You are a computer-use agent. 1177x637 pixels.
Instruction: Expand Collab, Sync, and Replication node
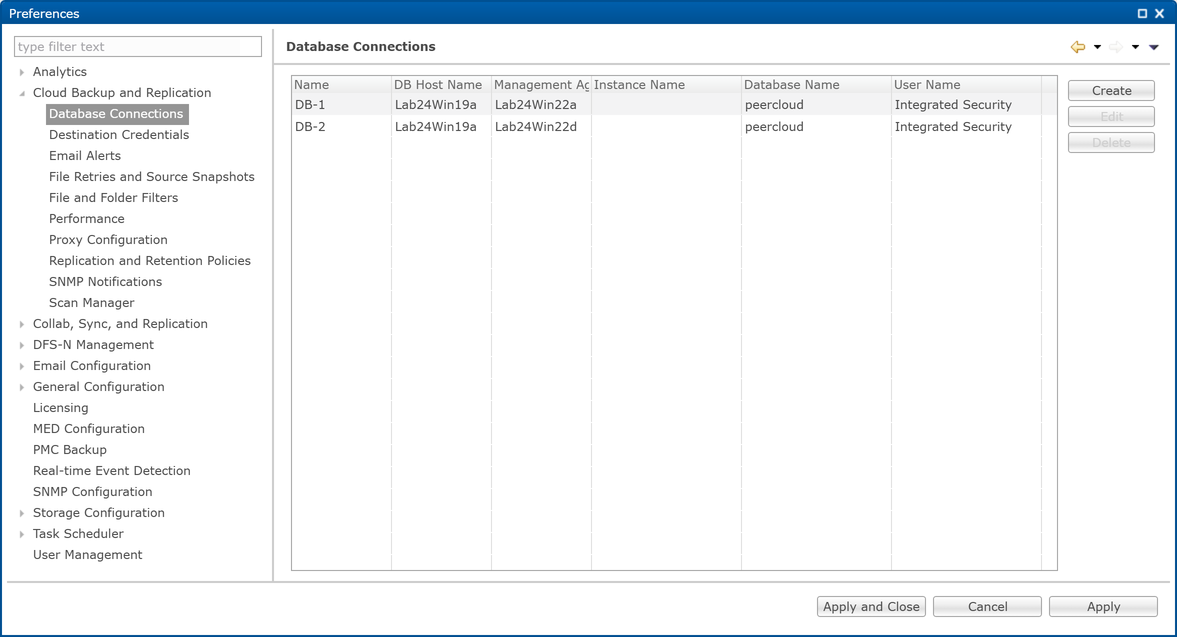pos(22,324)
